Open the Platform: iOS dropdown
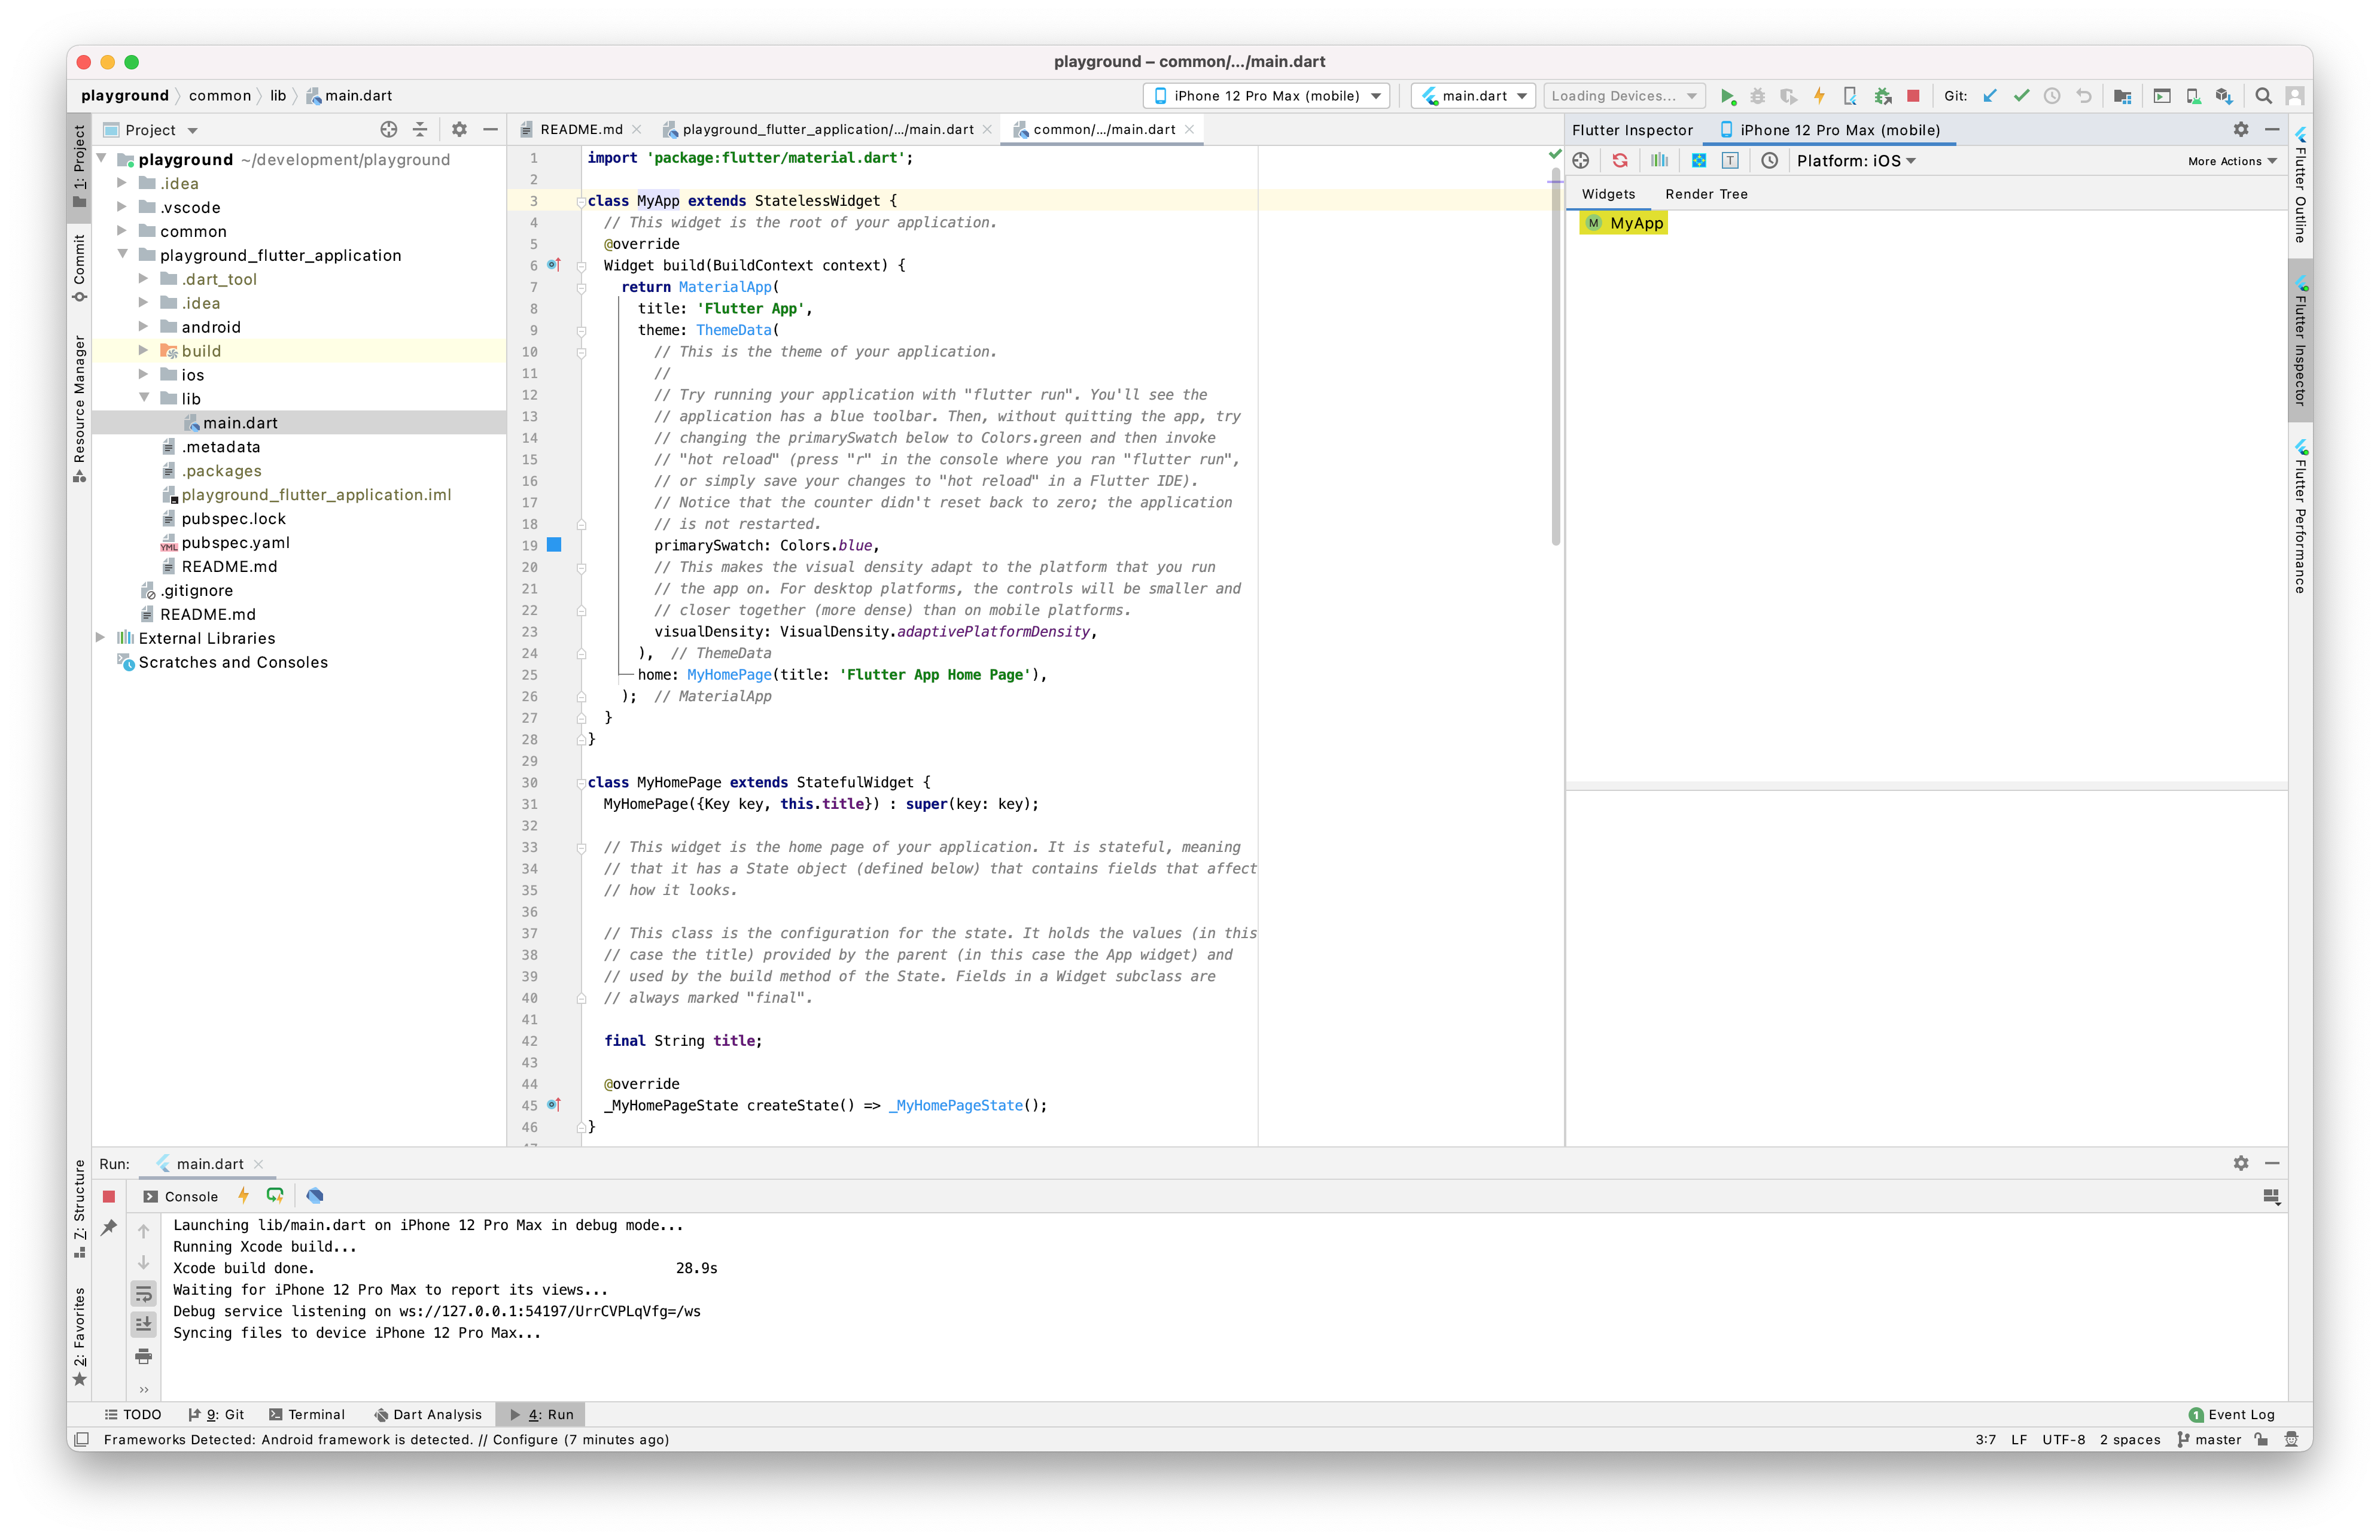The height and width of the screenshot is (1540, 2380). point(1855,161)
